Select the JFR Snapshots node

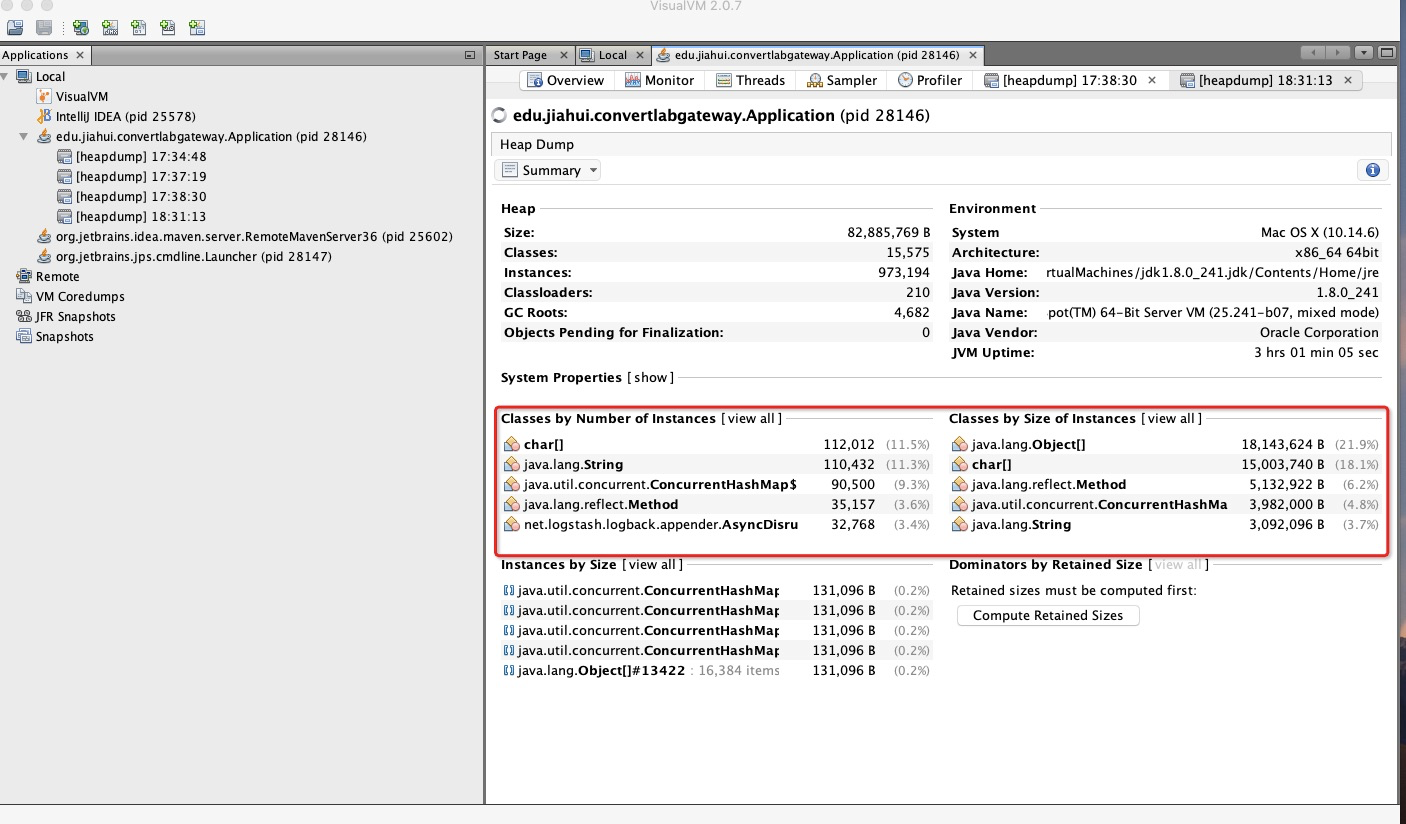[75, 316]
